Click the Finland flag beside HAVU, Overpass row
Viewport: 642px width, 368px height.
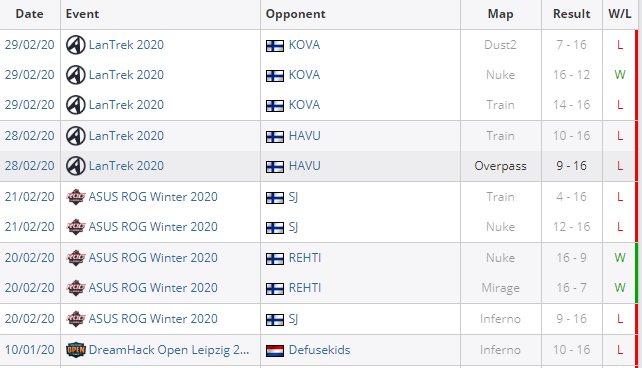tap(275, 167)
